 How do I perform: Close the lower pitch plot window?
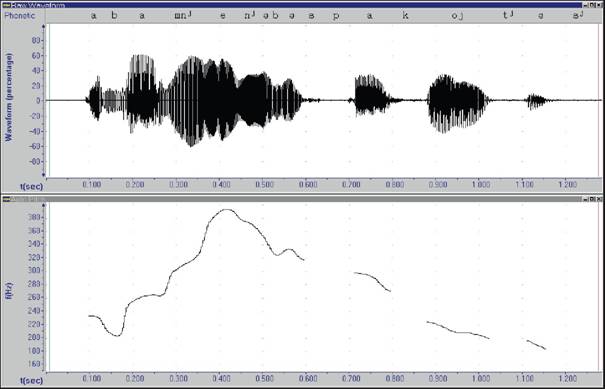point(599,199)
